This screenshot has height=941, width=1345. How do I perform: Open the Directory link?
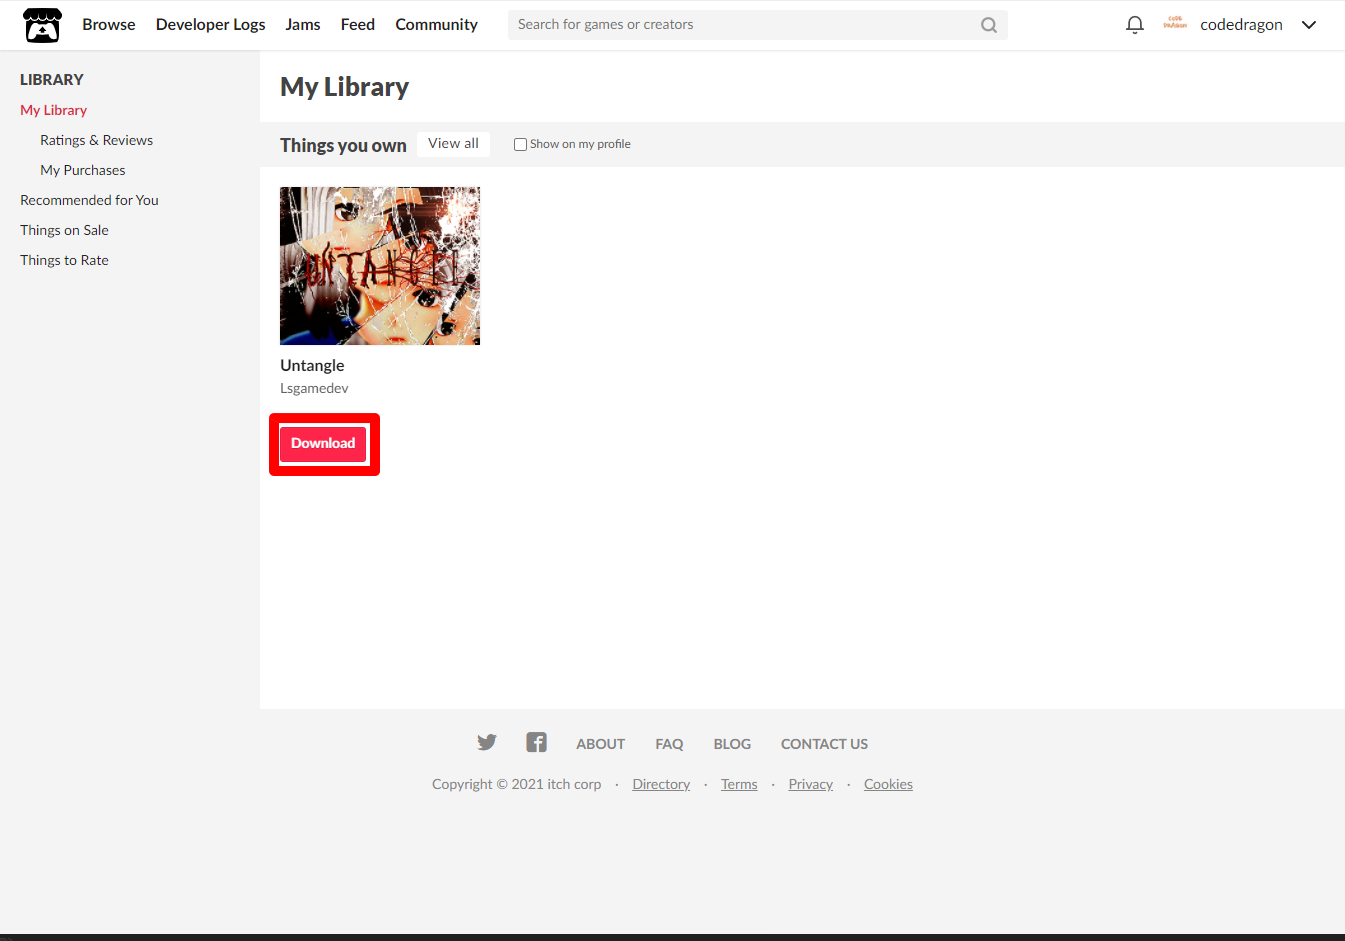coord(661,784)
